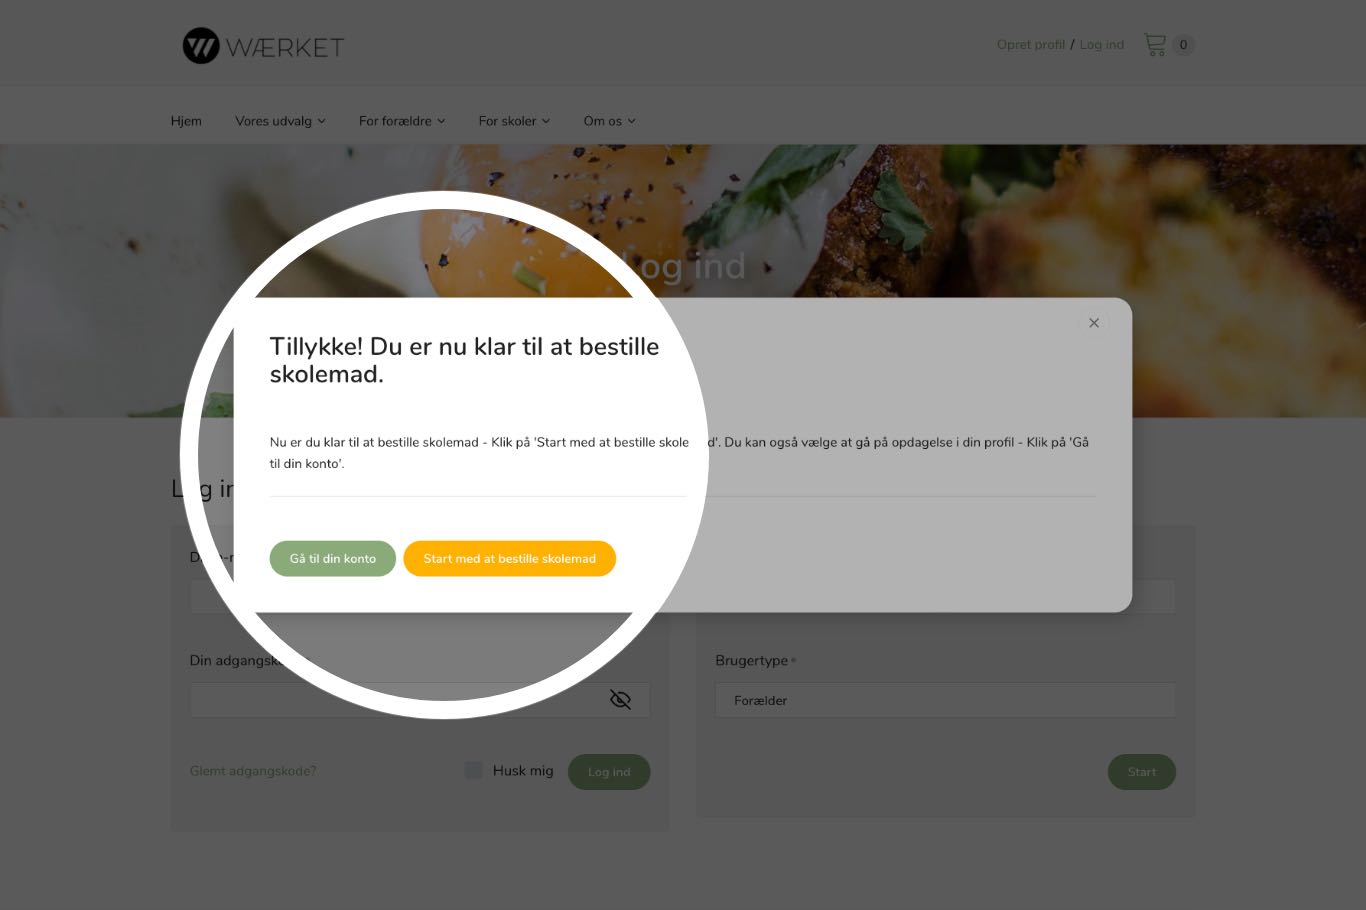Click Glemt adgangskode link
Screen dimensions: 1366x910
253,771
